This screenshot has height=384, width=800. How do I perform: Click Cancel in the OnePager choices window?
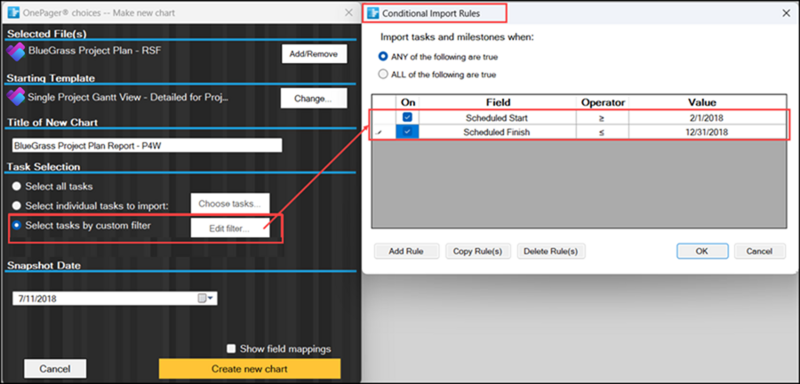tap(55, 369)
